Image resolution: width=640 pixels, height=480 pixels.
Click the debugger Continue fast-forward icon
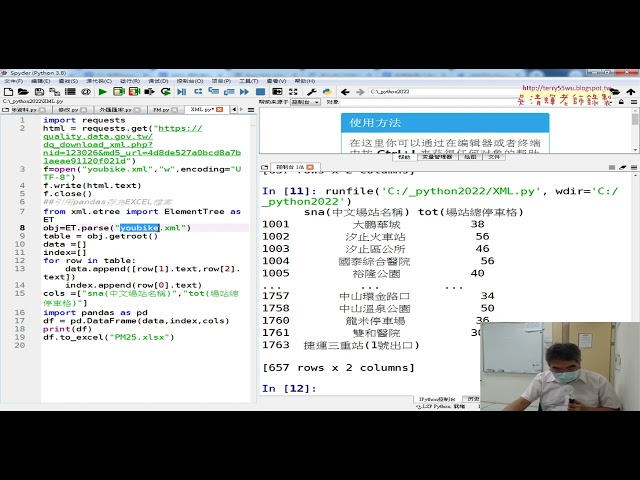pos(244,92)
